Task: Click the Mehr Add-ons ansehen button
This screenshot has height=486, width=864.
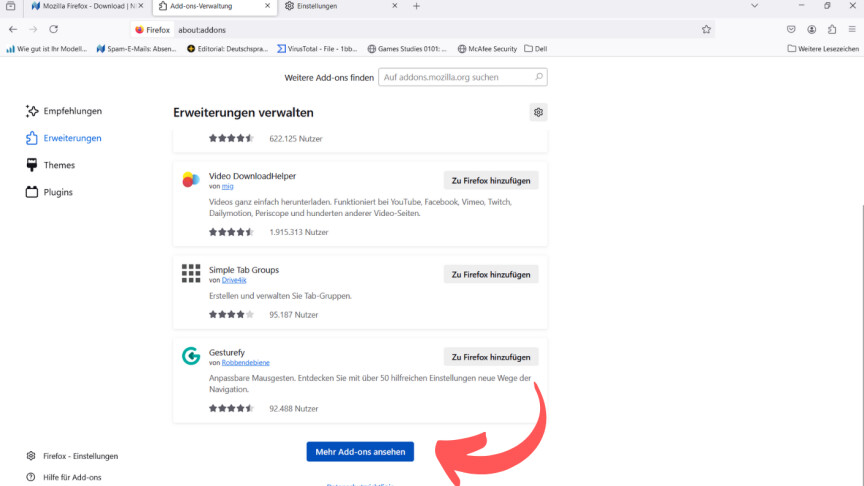Action: (360, 451)
